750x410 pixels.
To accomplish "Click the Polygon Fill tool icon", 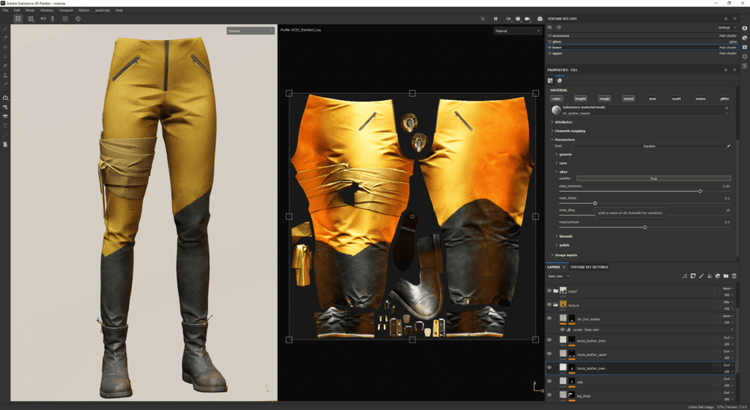I will (x=5, y=56).
